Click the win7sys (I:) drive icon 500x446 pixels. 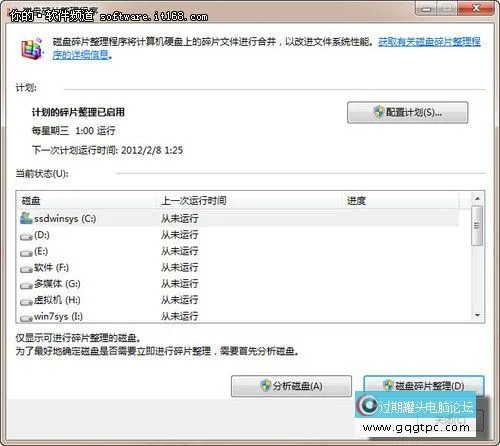[x=26, y=318]
